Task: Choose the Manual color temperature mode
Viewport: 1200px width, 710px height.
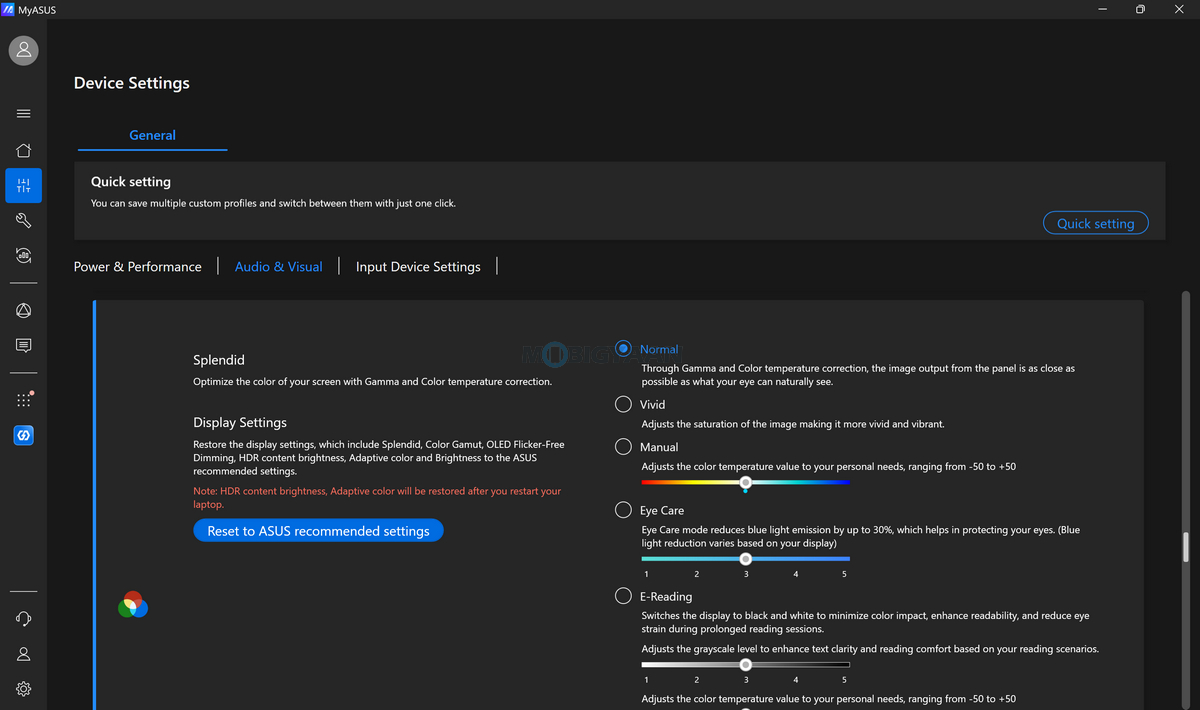Action: [x=624, y=447]
